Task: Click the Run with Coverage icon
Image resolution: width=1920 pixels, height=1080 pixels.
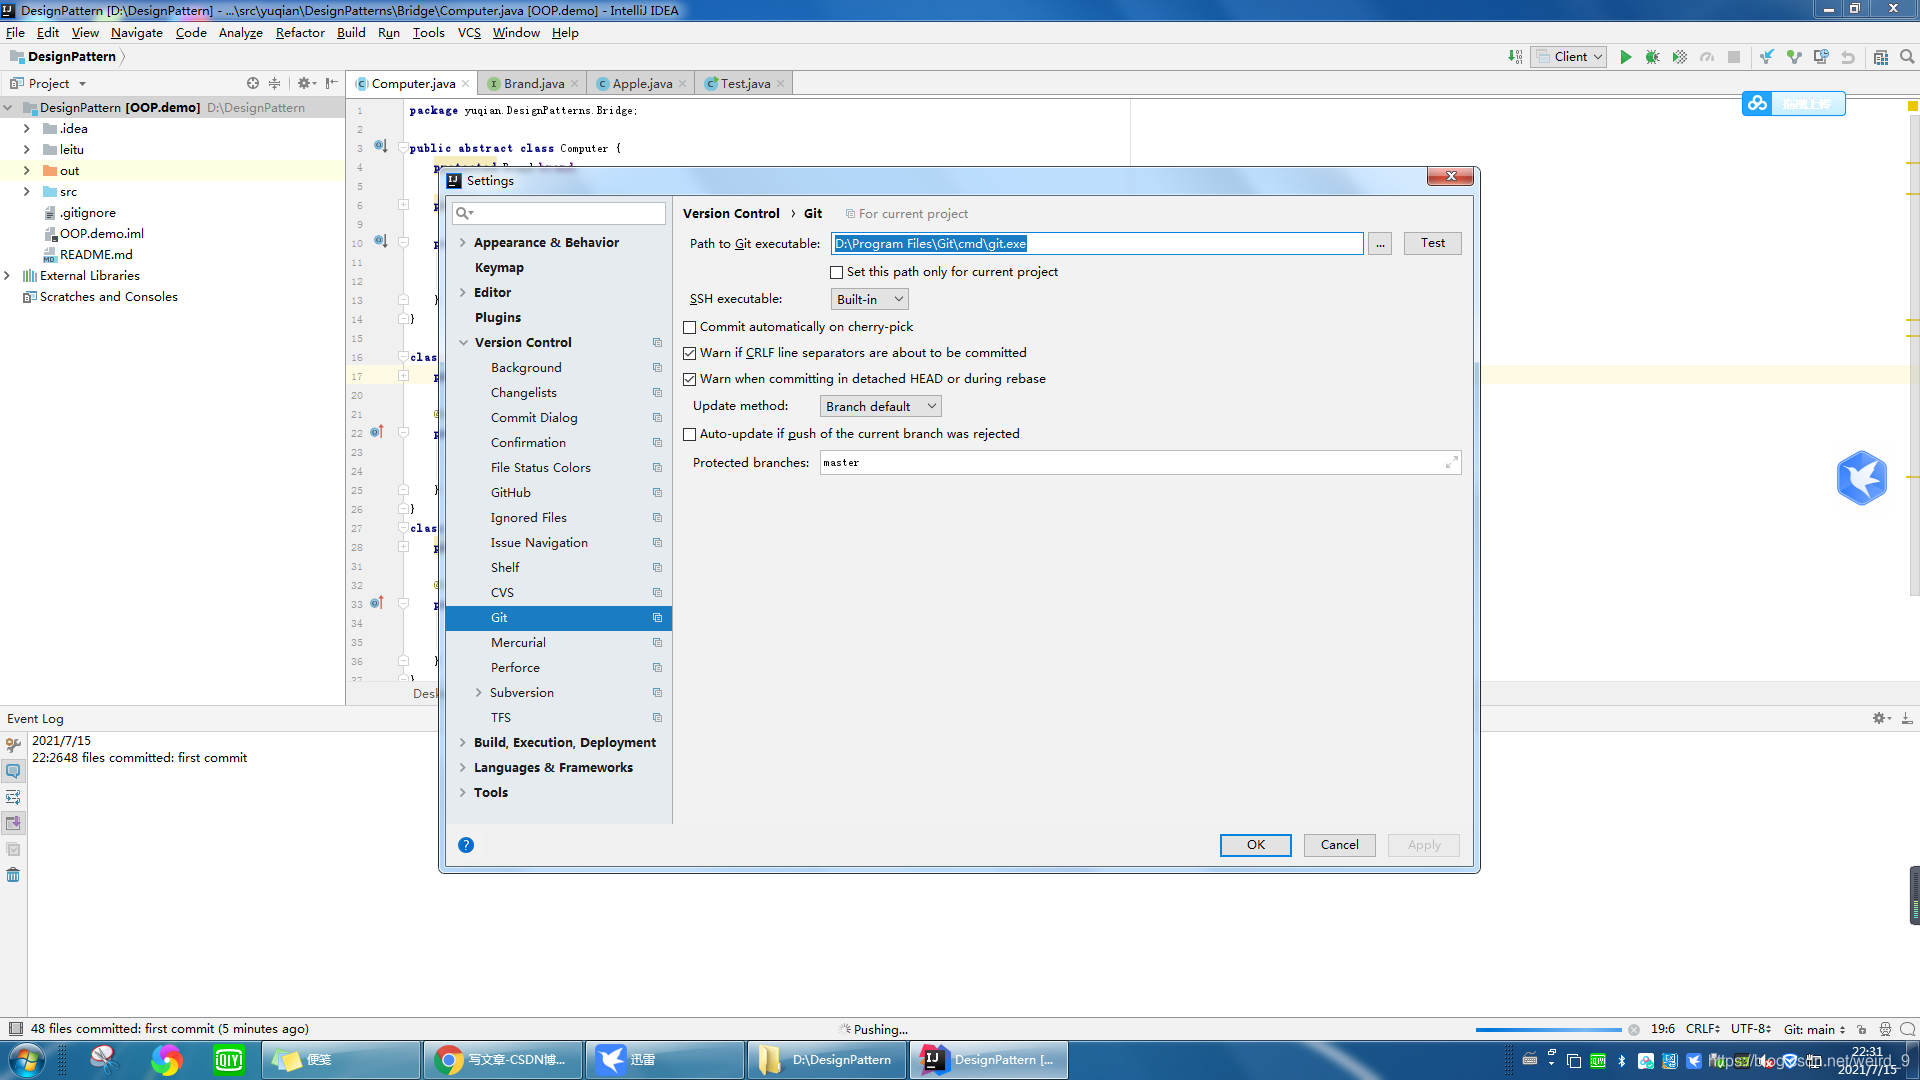Action: (1680, 57)
